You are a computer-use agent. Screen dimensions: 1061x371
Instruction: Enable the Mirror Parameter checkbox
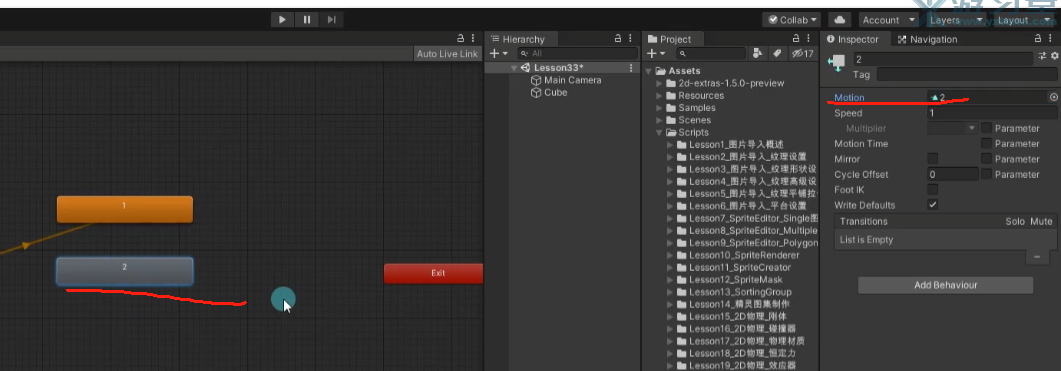coord(987,159)
